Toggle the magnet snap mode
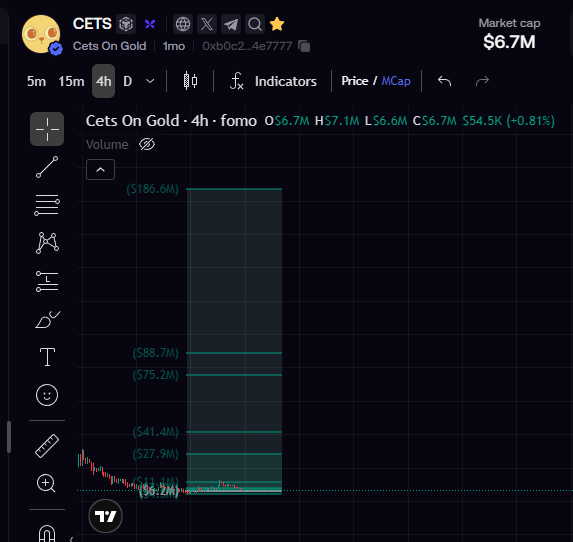Viewport: 573px width, 542px height. tap(47, 534)
